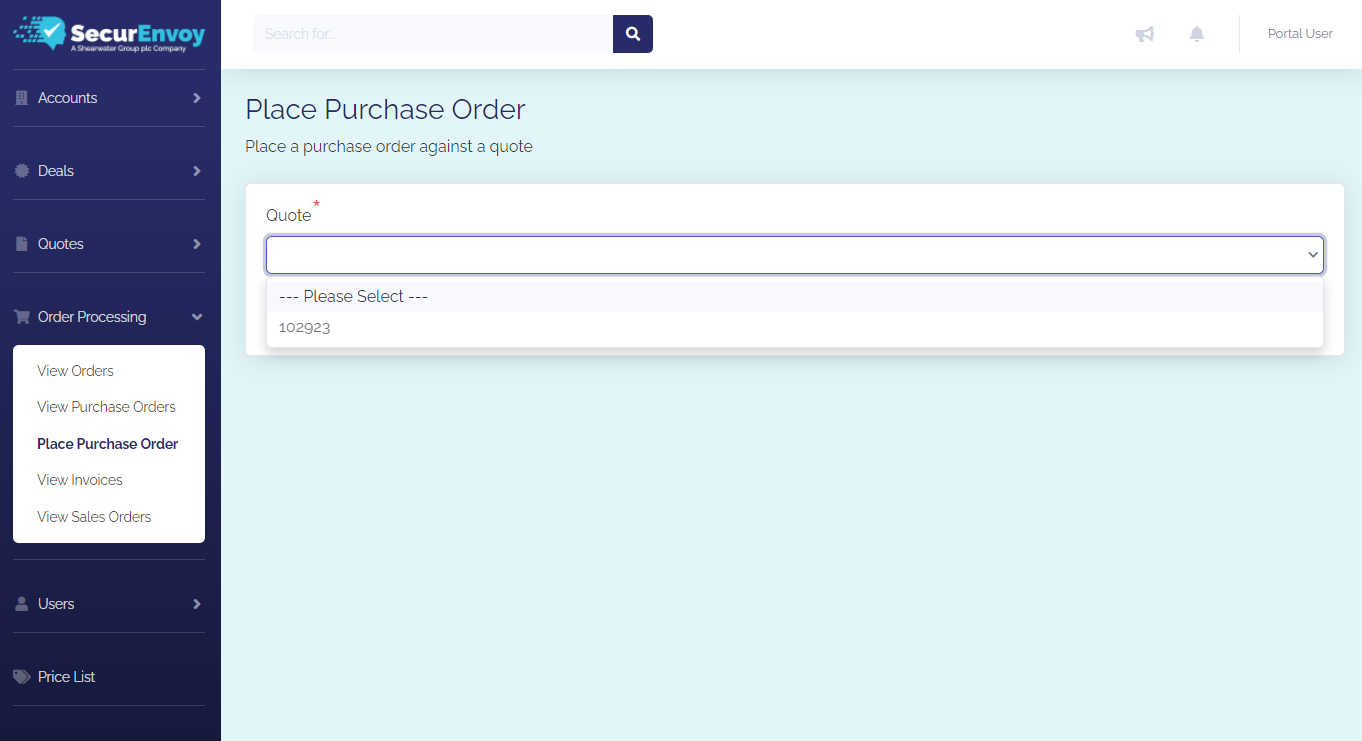
Task: Go to View Sales Orders
Action: (94, 517)
